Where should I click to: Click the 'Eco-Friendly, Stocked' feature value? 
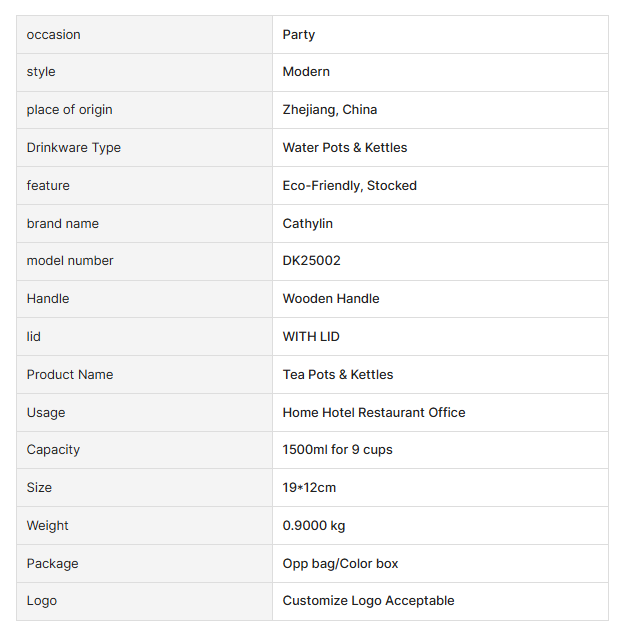pos(350,186)
